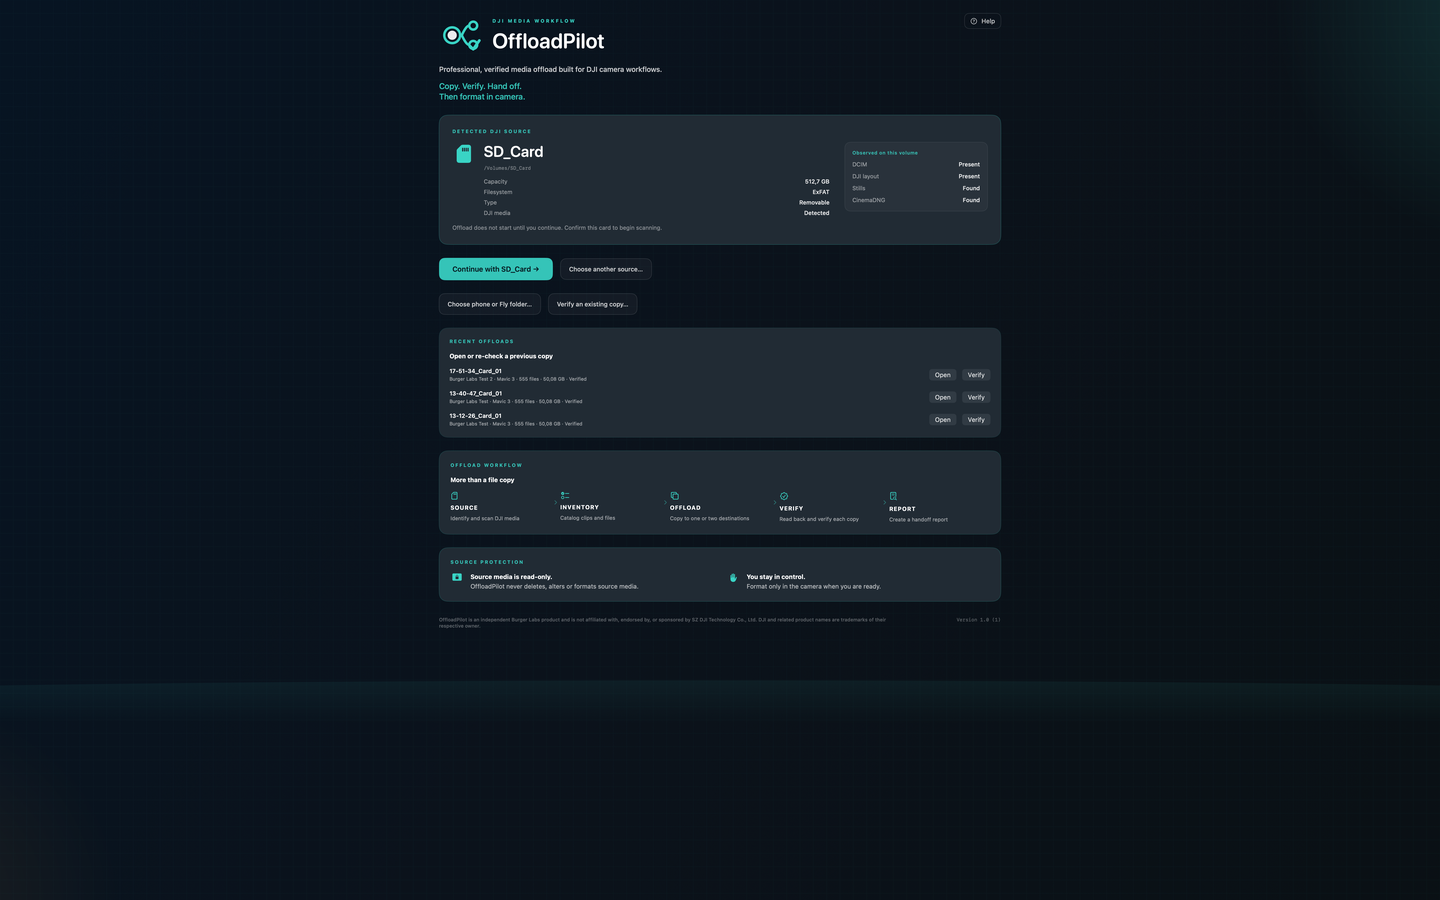Image resolution: width=1440 pixels, height=900 pixels.
Task: Open the 13-12-26_Card_01 offload
Action: pyautogui.click(x=943, y=420)
